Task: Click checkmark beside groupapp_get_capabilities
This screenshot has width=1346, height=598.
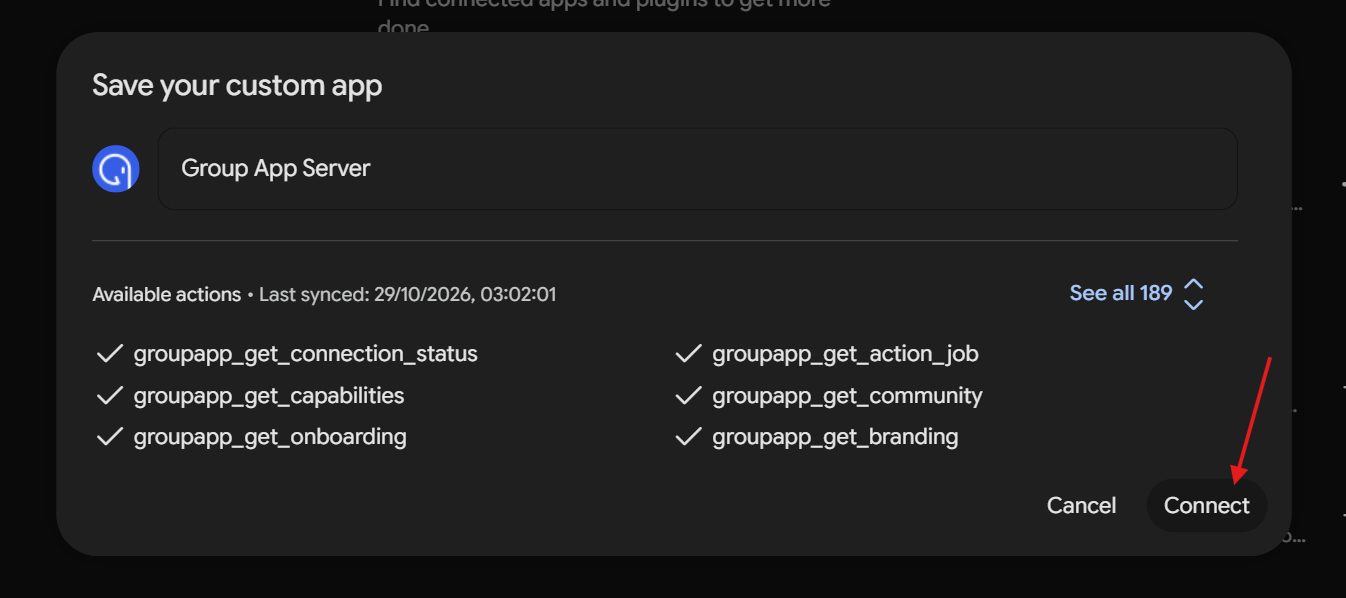Action: [x=108, y=396]
